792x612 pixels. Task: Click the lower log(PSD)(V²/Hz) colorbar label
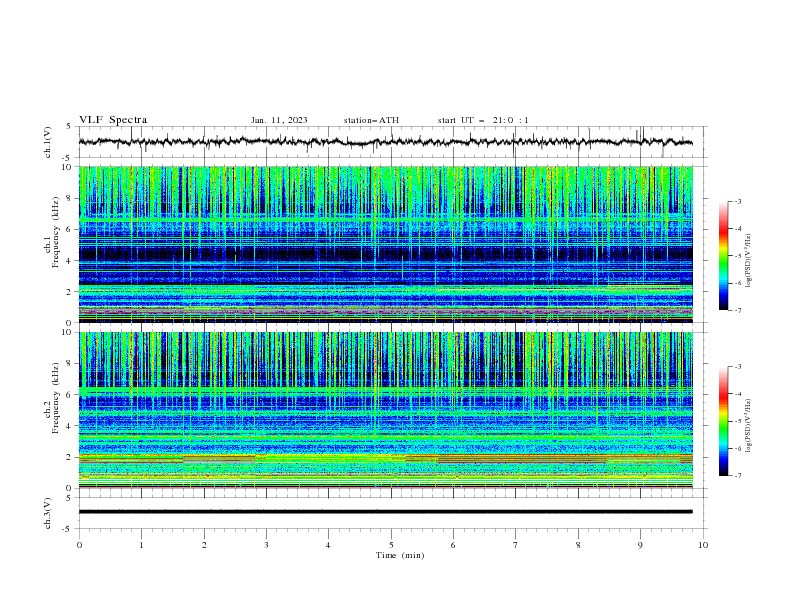(x=749, y=426)
